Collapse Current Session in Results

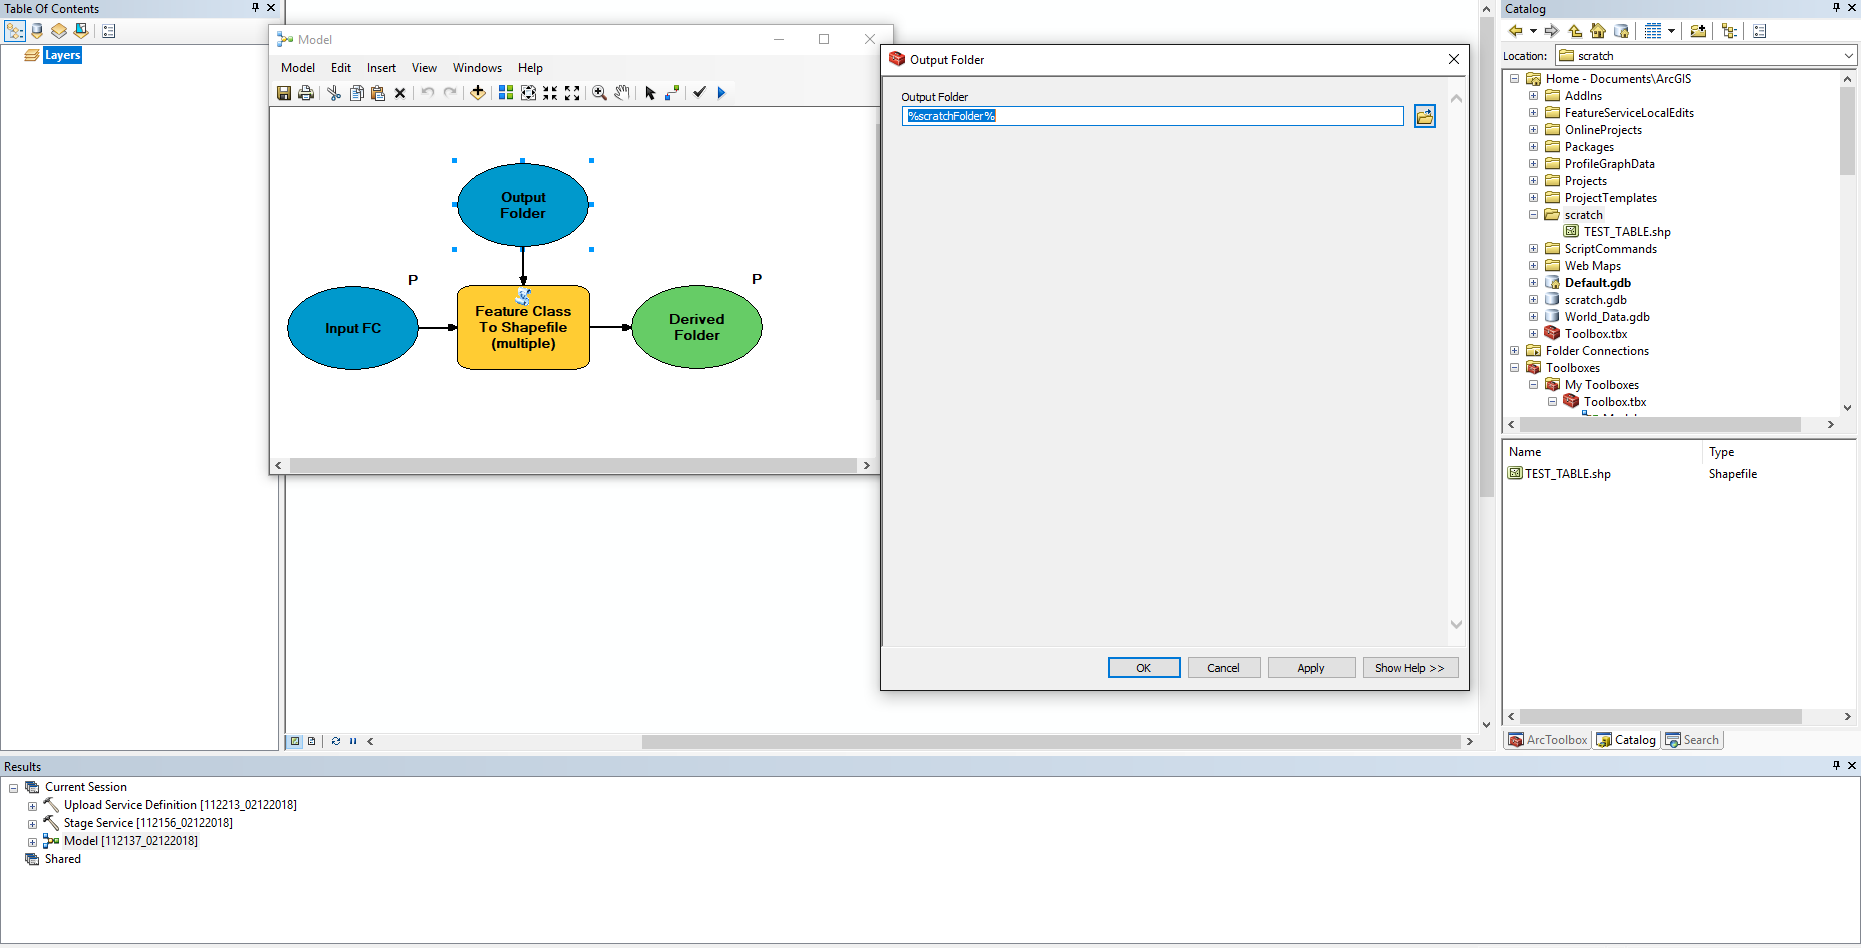pyautogui.click(x=13, y=788)
